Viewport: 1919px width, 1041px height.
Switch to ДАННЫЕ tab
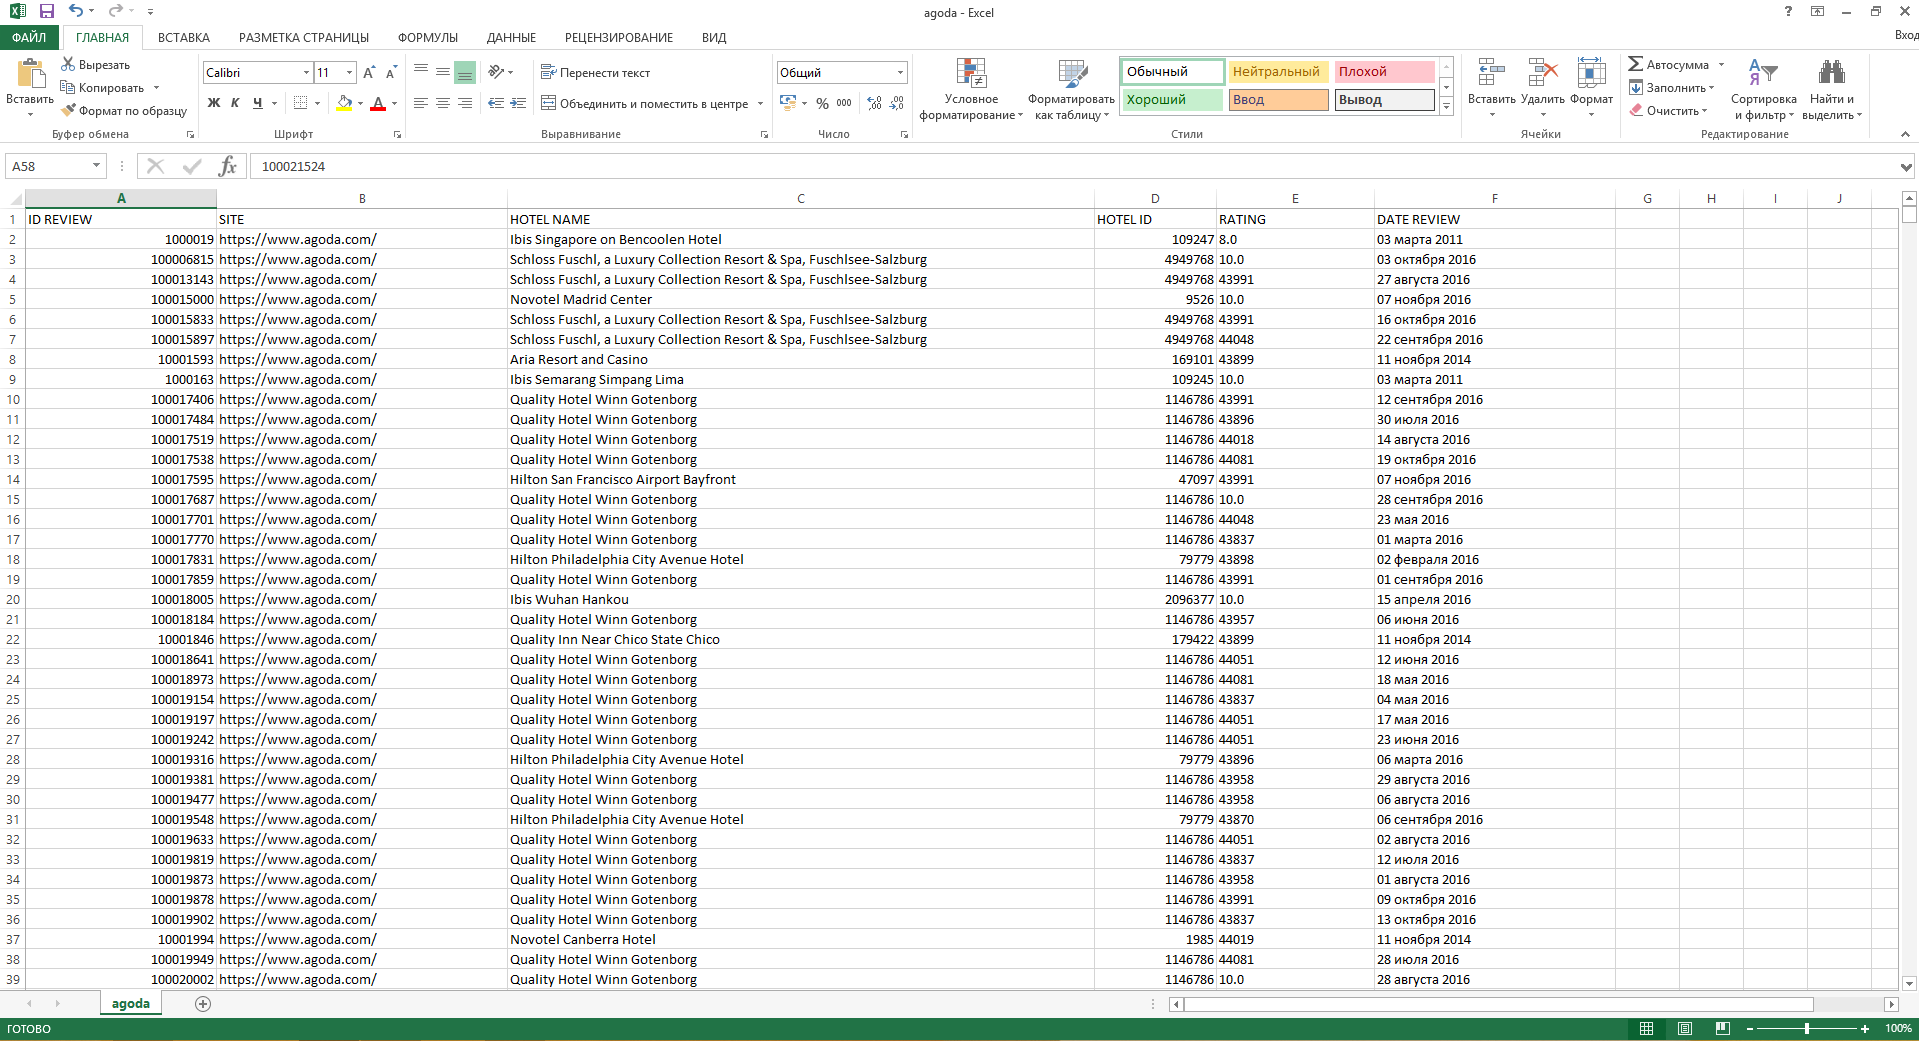[x=511, y=37]
